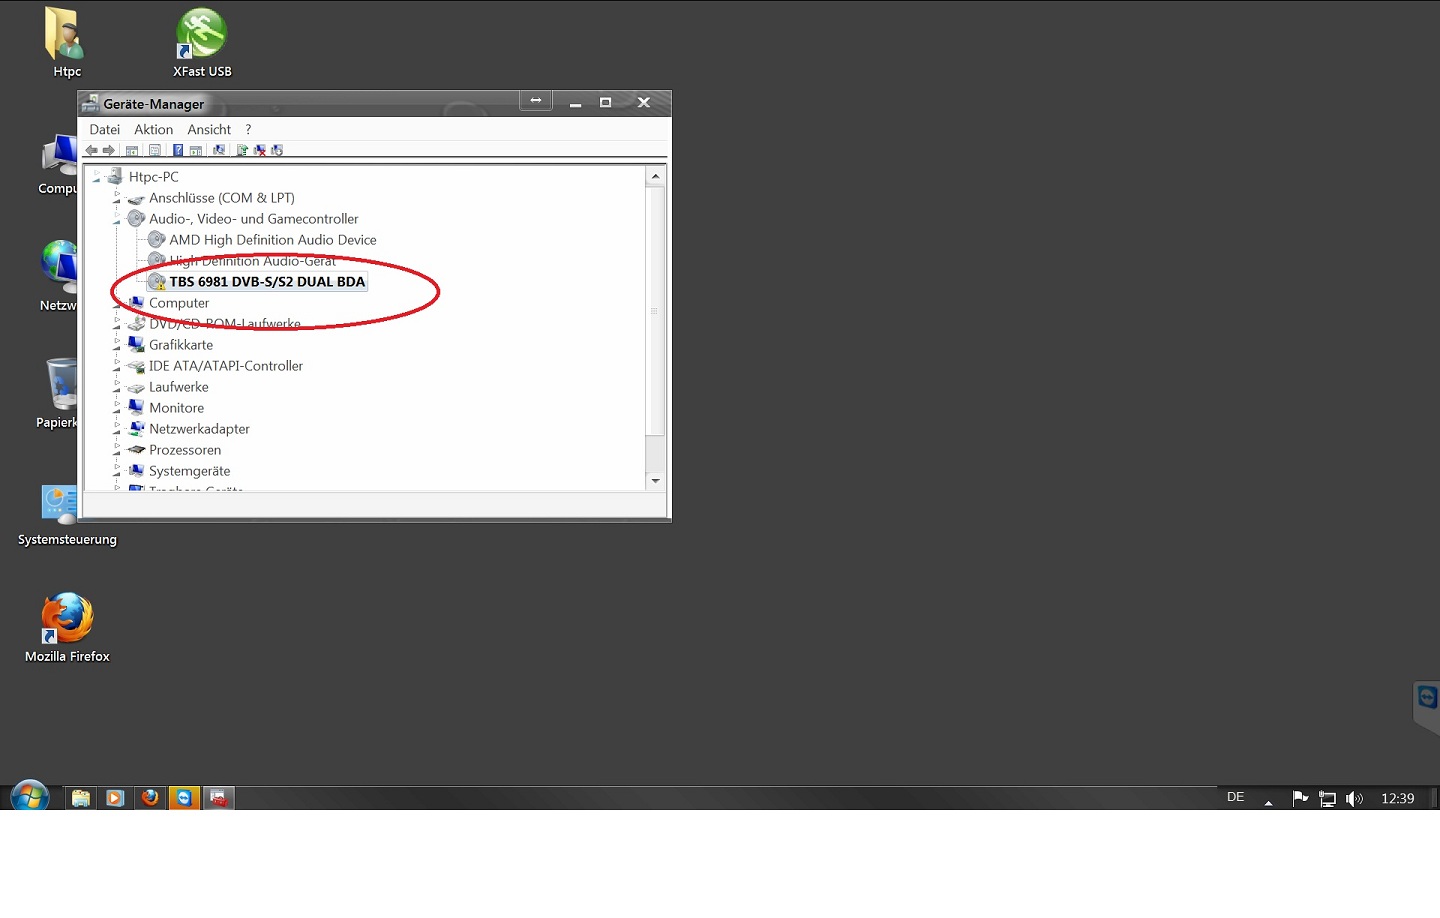
Task: Click the Update Driver toolbar icon
Action: coord(242,150)
